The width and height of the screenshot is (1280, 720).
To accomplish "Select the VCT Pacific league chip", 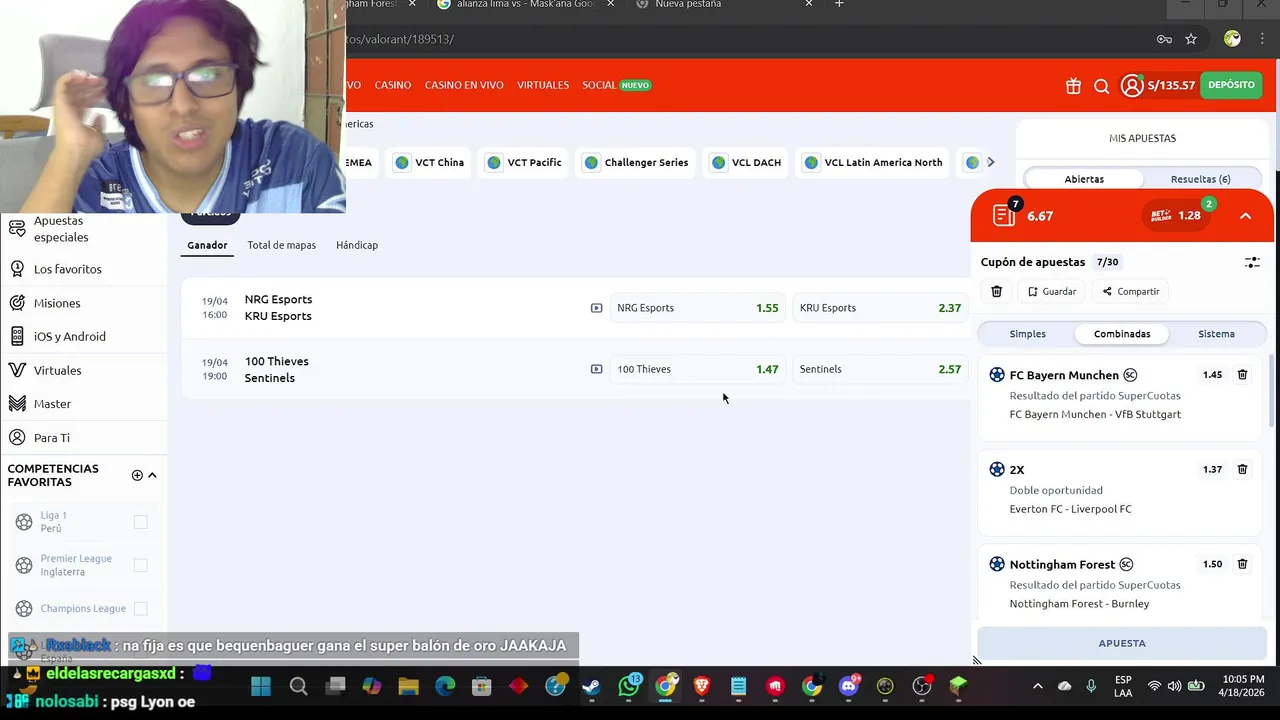I will [x=524, y=163].
